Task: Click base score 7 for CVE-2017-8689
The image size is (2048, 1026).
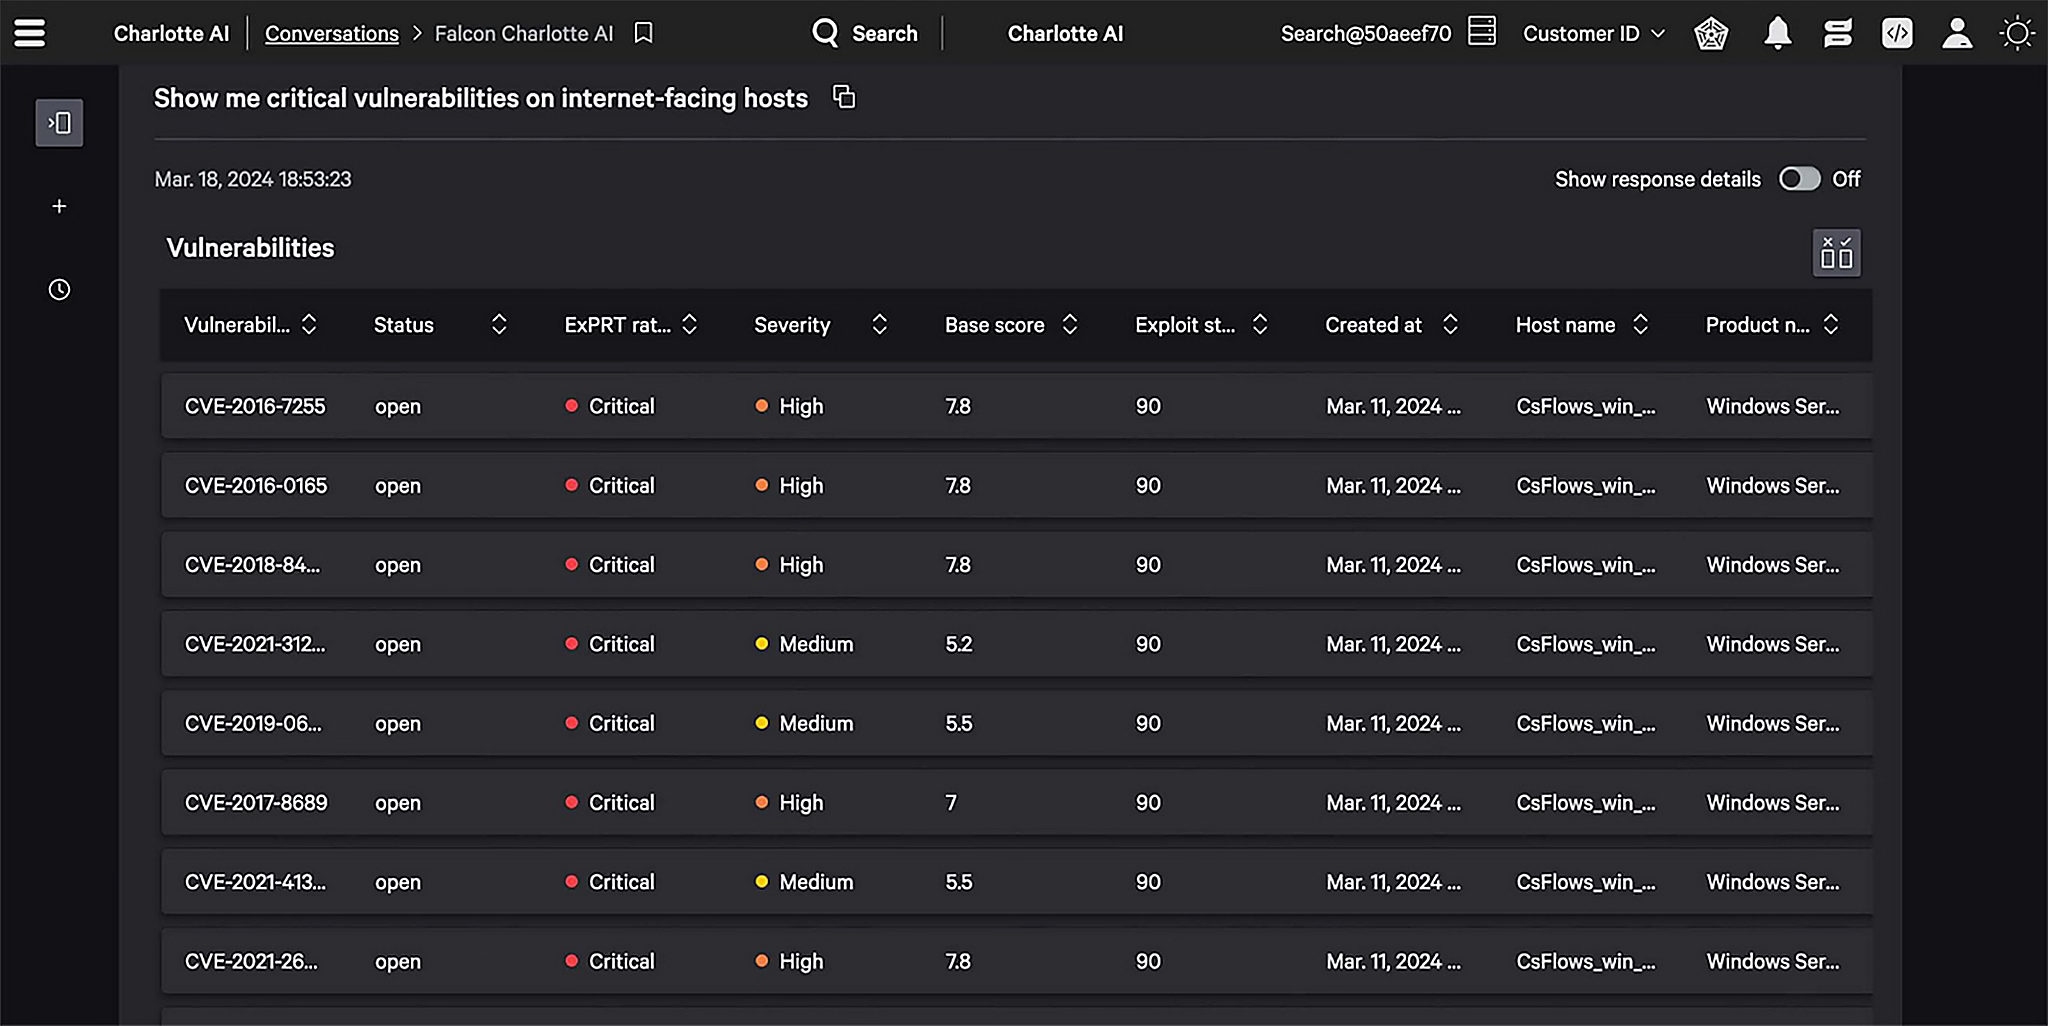Action: [951, 803]
